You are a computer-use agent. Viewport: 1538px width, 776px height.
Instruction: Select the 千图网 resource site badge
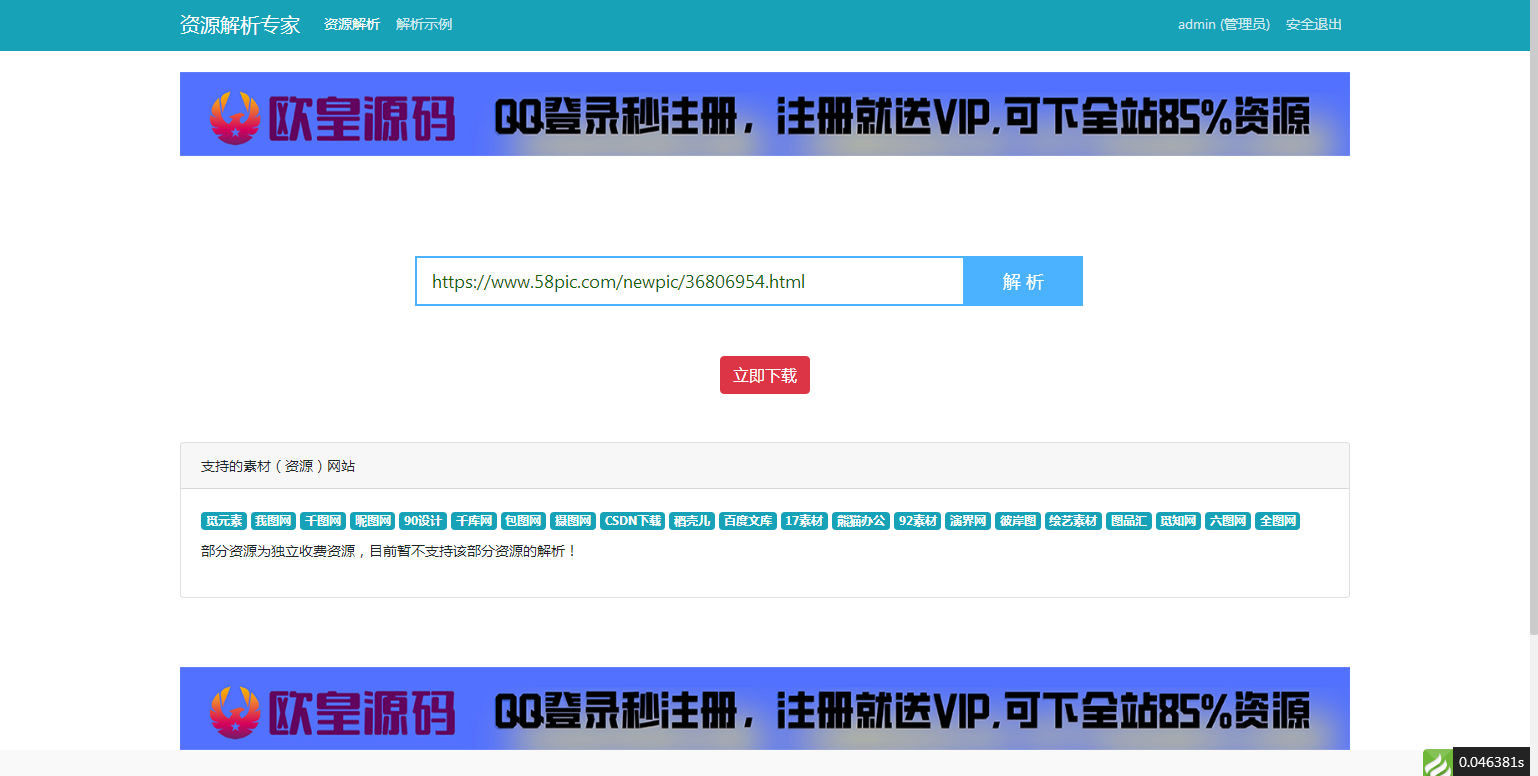pos(323,520)
